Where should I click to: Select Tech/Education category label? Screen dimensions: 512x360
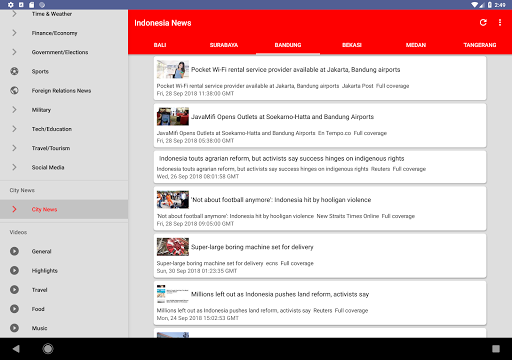[x=52, y=129]
